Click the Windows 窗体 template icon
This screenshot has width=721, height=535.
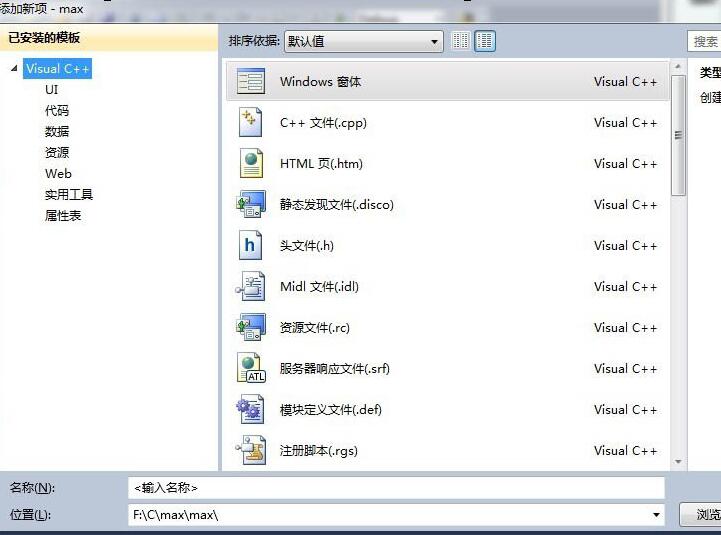(251, 81)
